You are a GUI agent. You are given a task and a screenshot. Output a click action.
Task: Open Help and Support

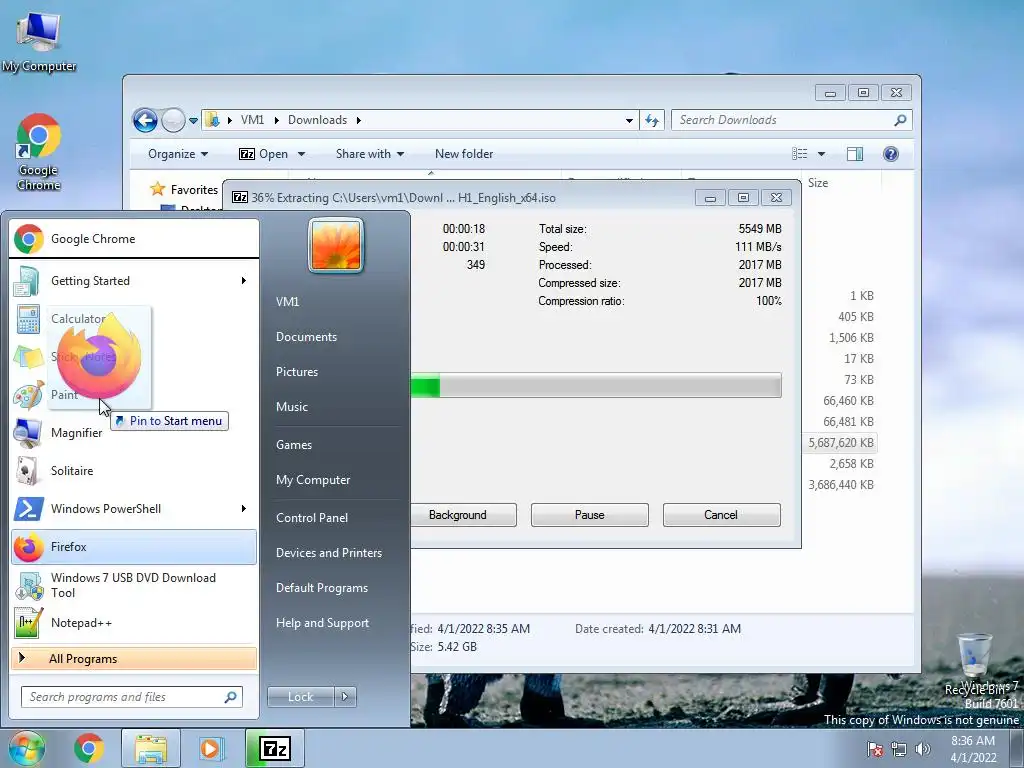pos(323,623)
